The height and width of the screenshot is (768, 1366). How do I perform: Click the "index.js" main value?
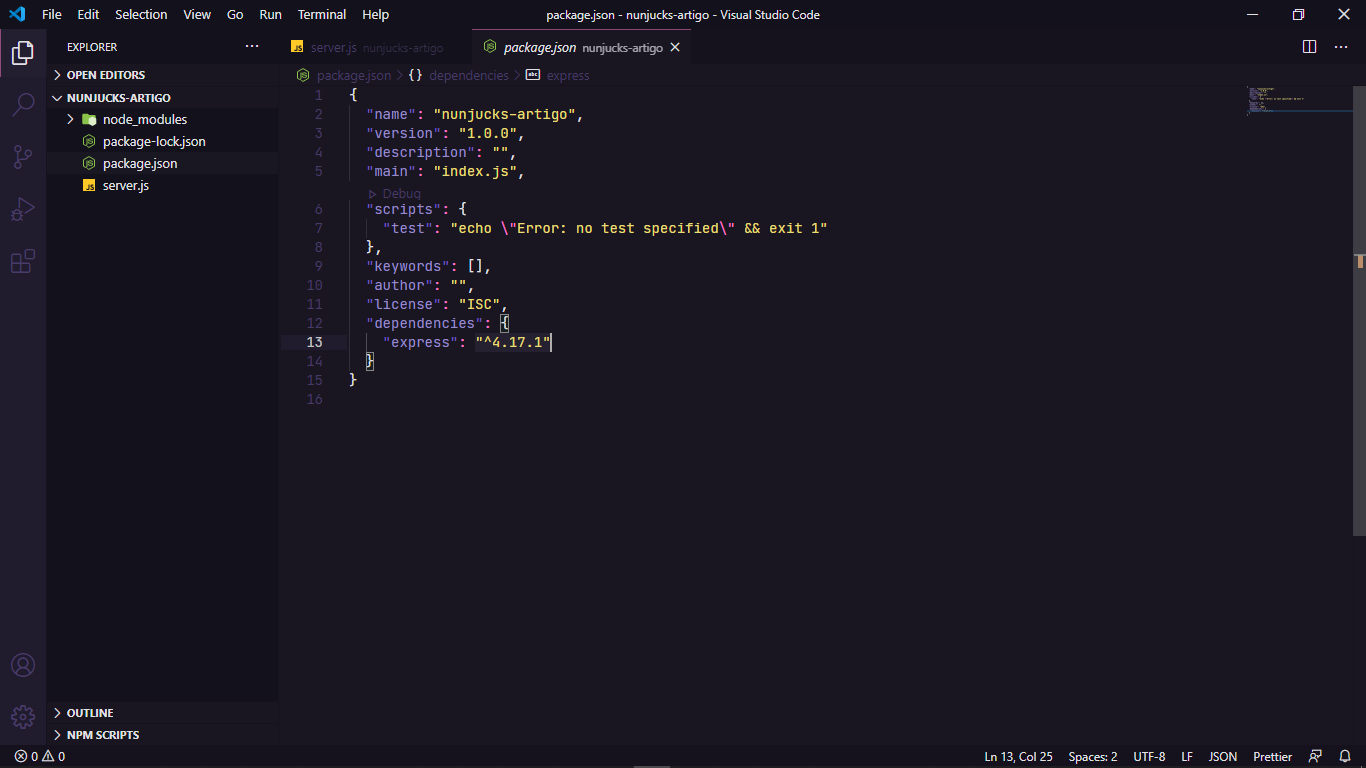pyautogui.click(x=475, y=171)
